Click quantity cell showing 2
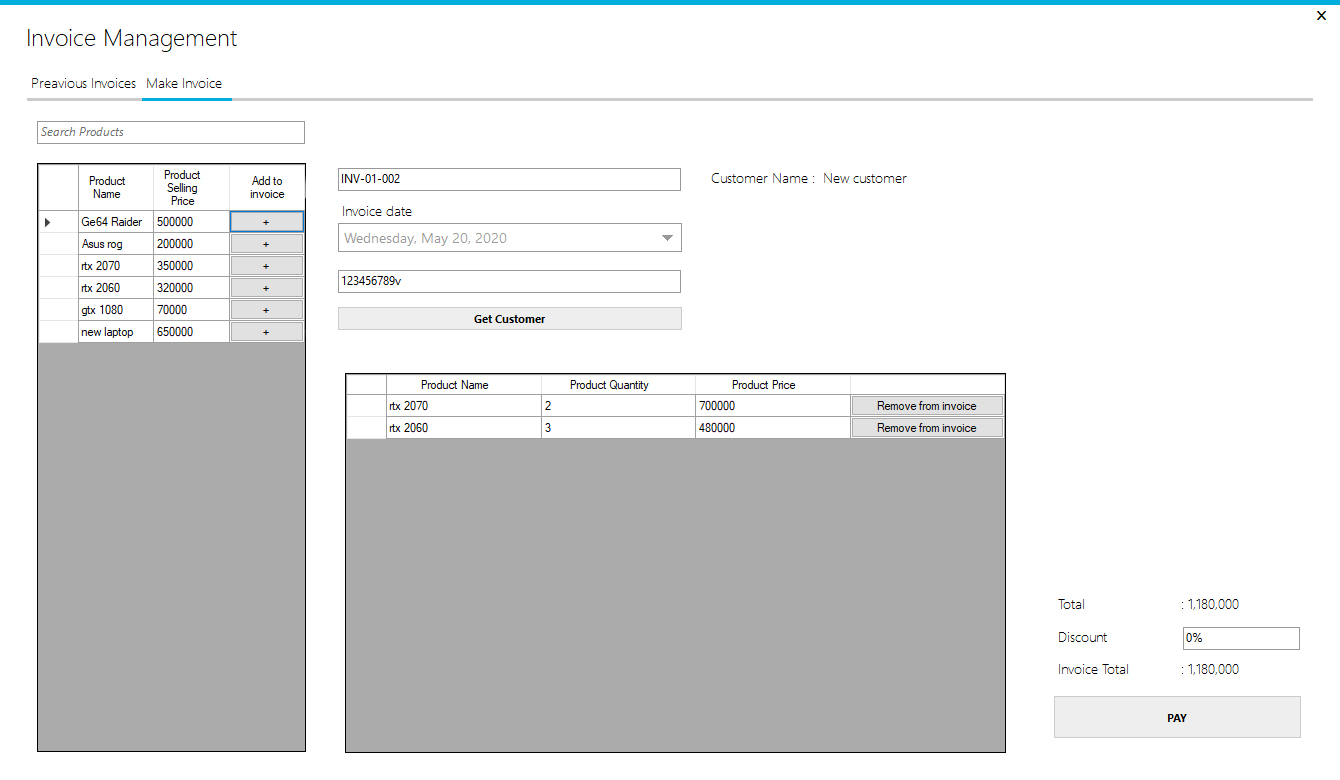Image resolution: width=1340 pixels, height=780 pixels. click(618, 406)
